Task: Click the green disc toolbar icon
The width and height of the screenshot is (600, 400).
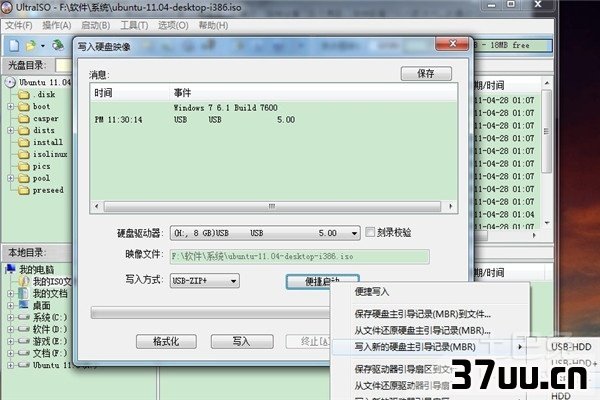Action: 58,45
